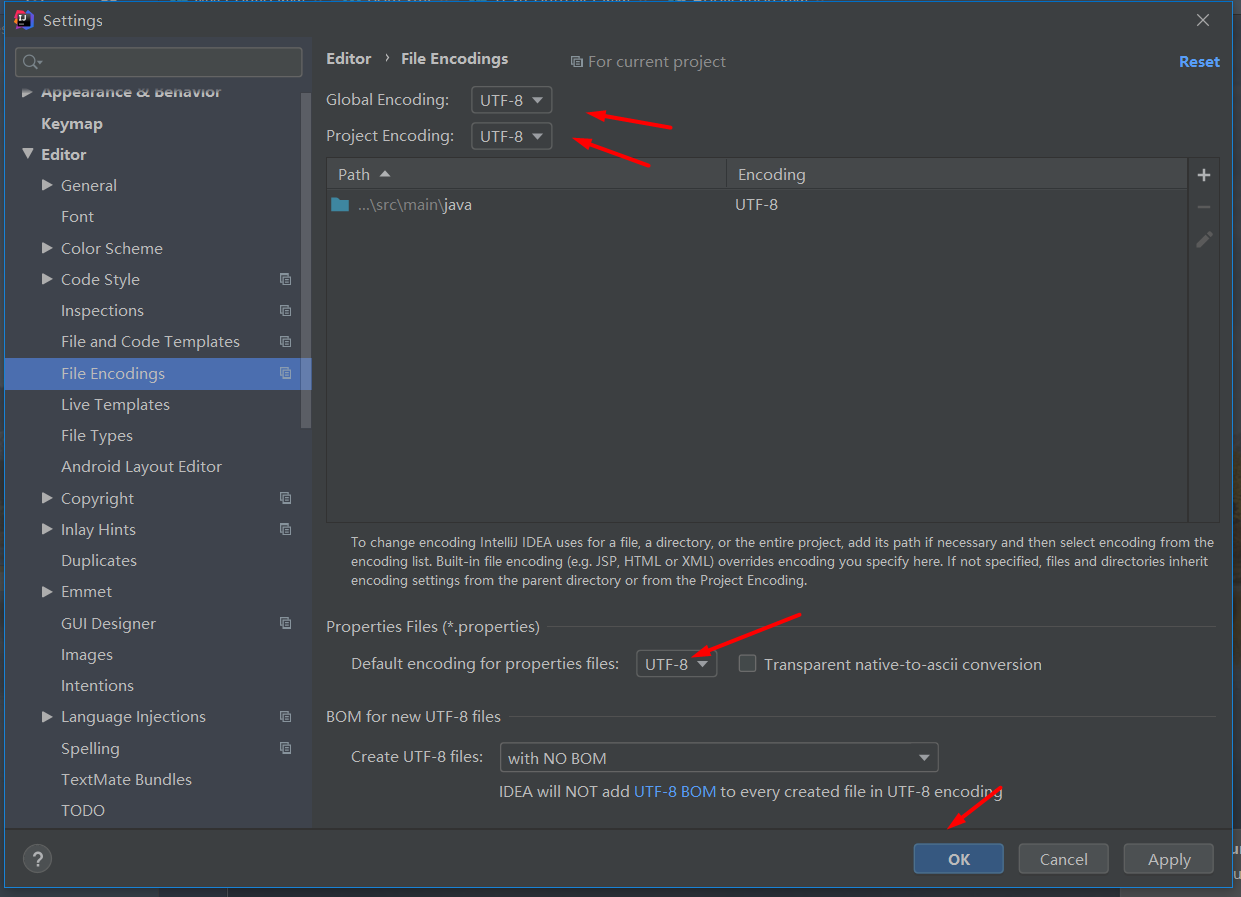
Task: Click project-level icon next to Code Style
Action: click(286, 280)
